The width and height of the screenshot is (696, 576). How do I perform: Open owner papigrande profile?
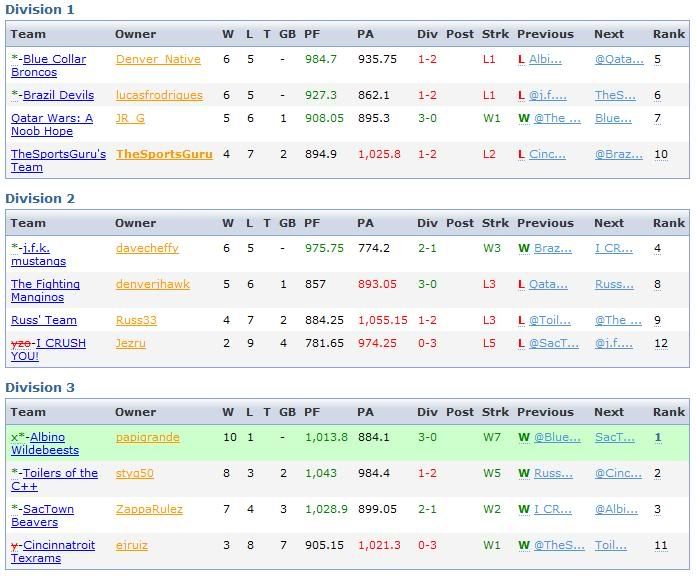click(147, 437)
